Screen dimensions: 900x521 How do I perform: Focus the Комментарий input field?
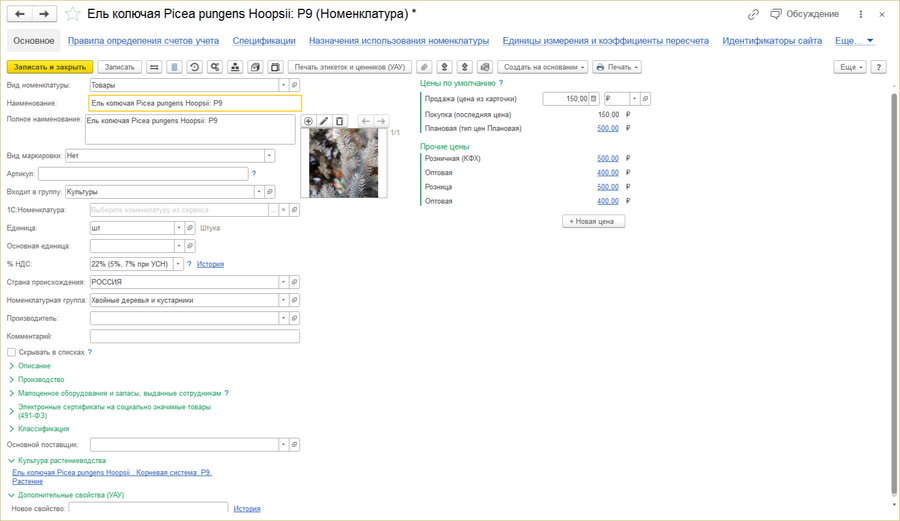[195, 336]
